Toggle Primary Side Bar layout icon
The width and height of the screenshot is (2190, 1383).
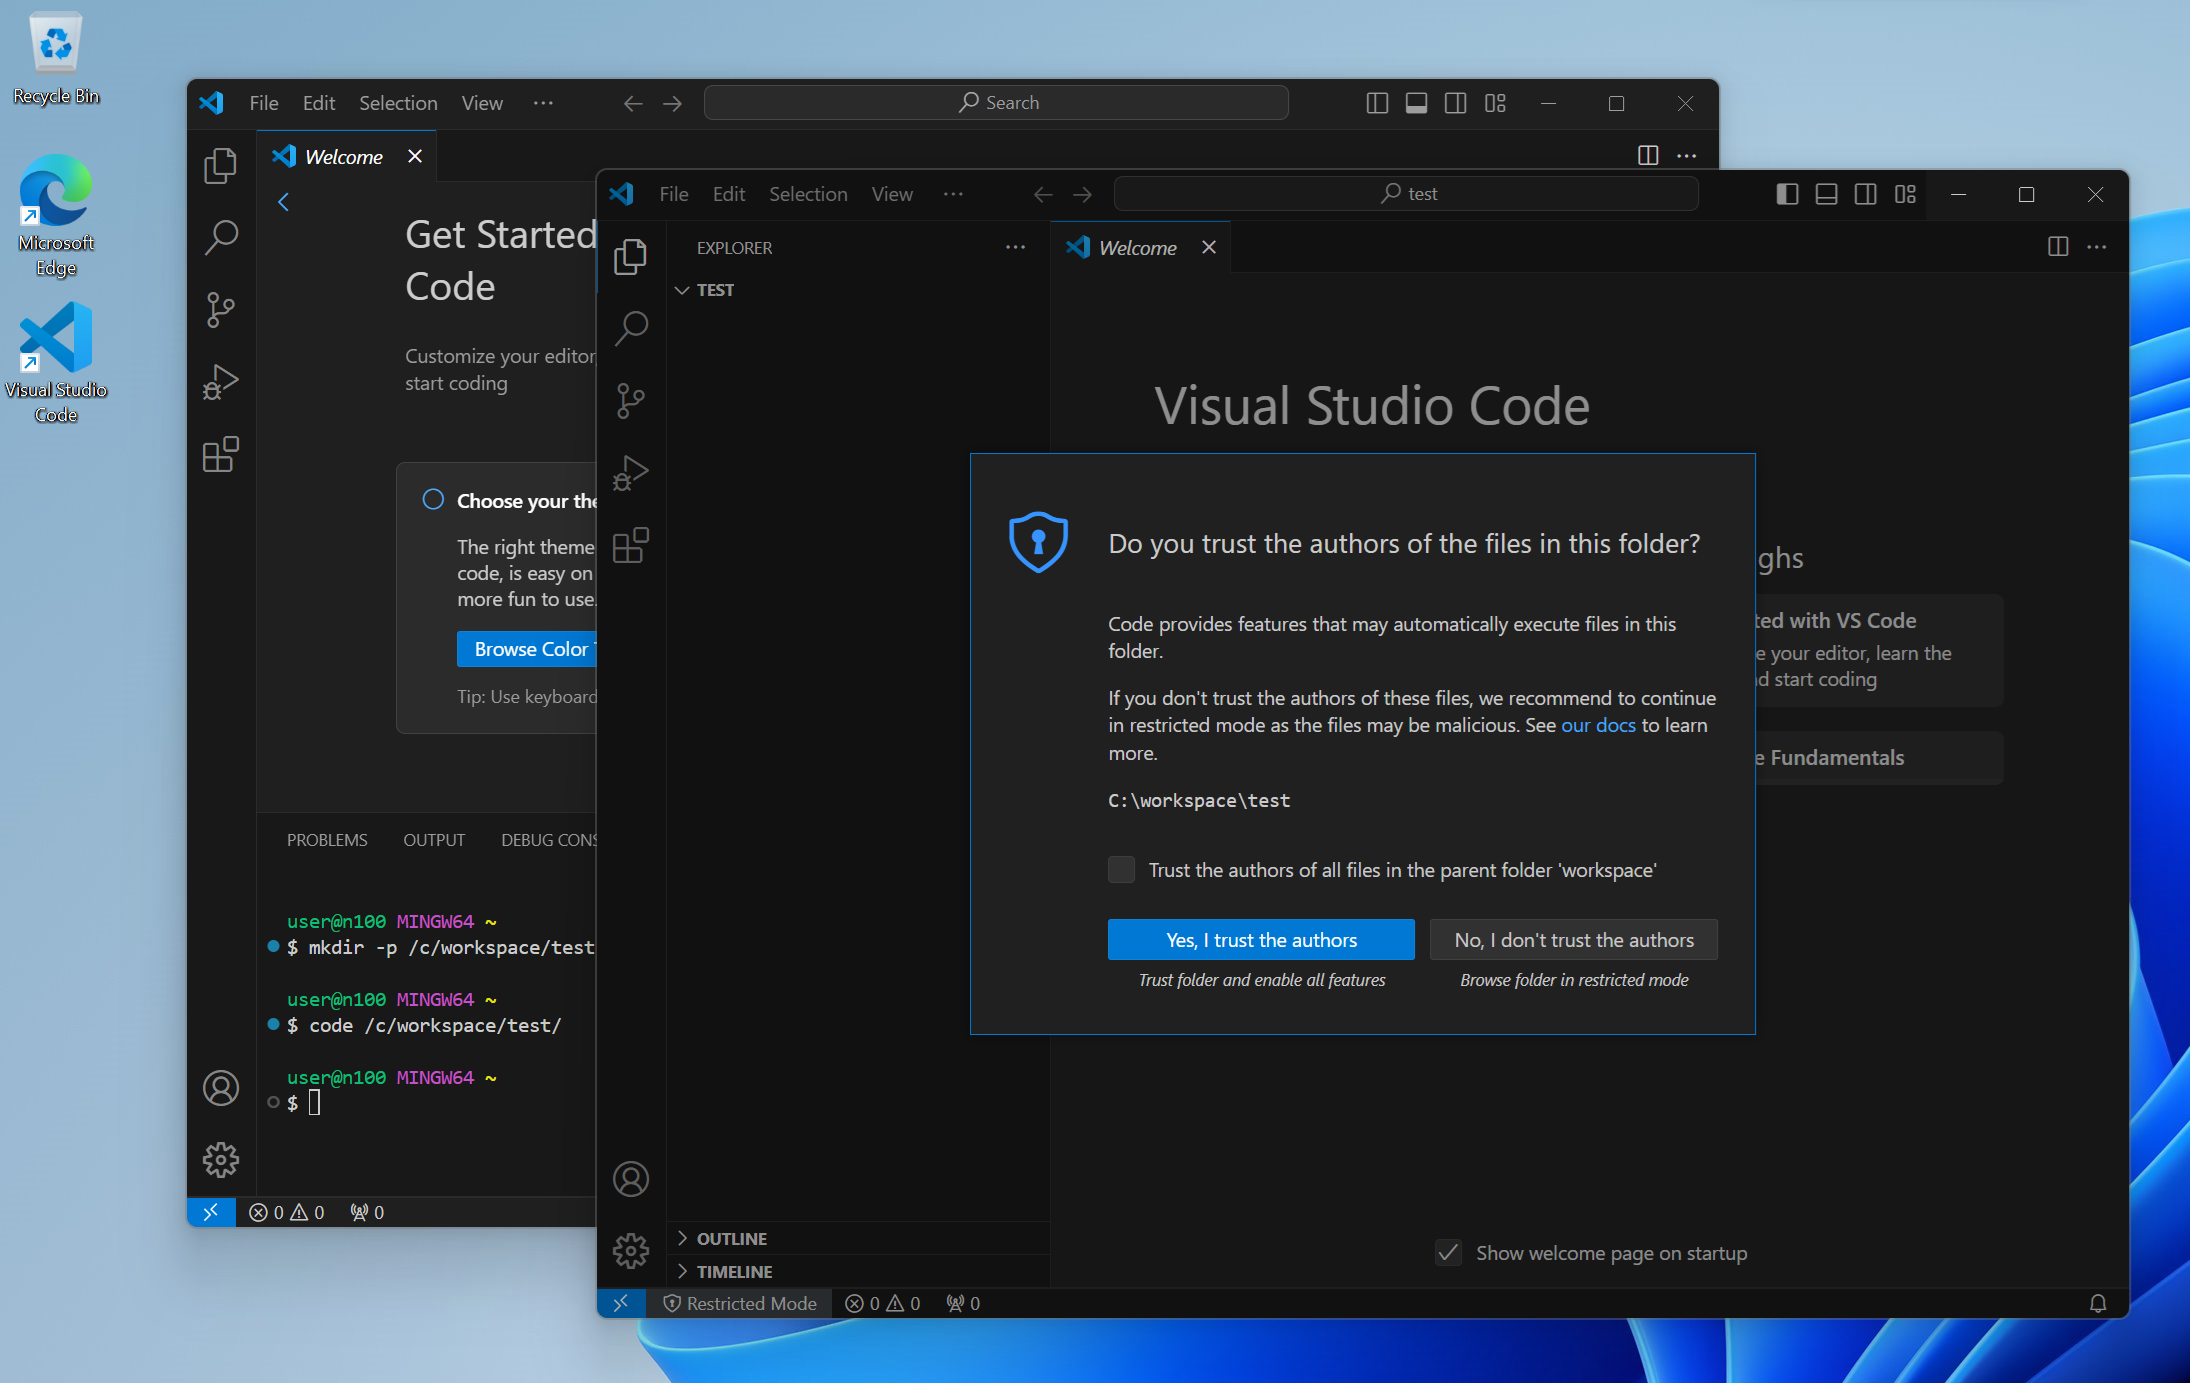(x=1787, y=194)
